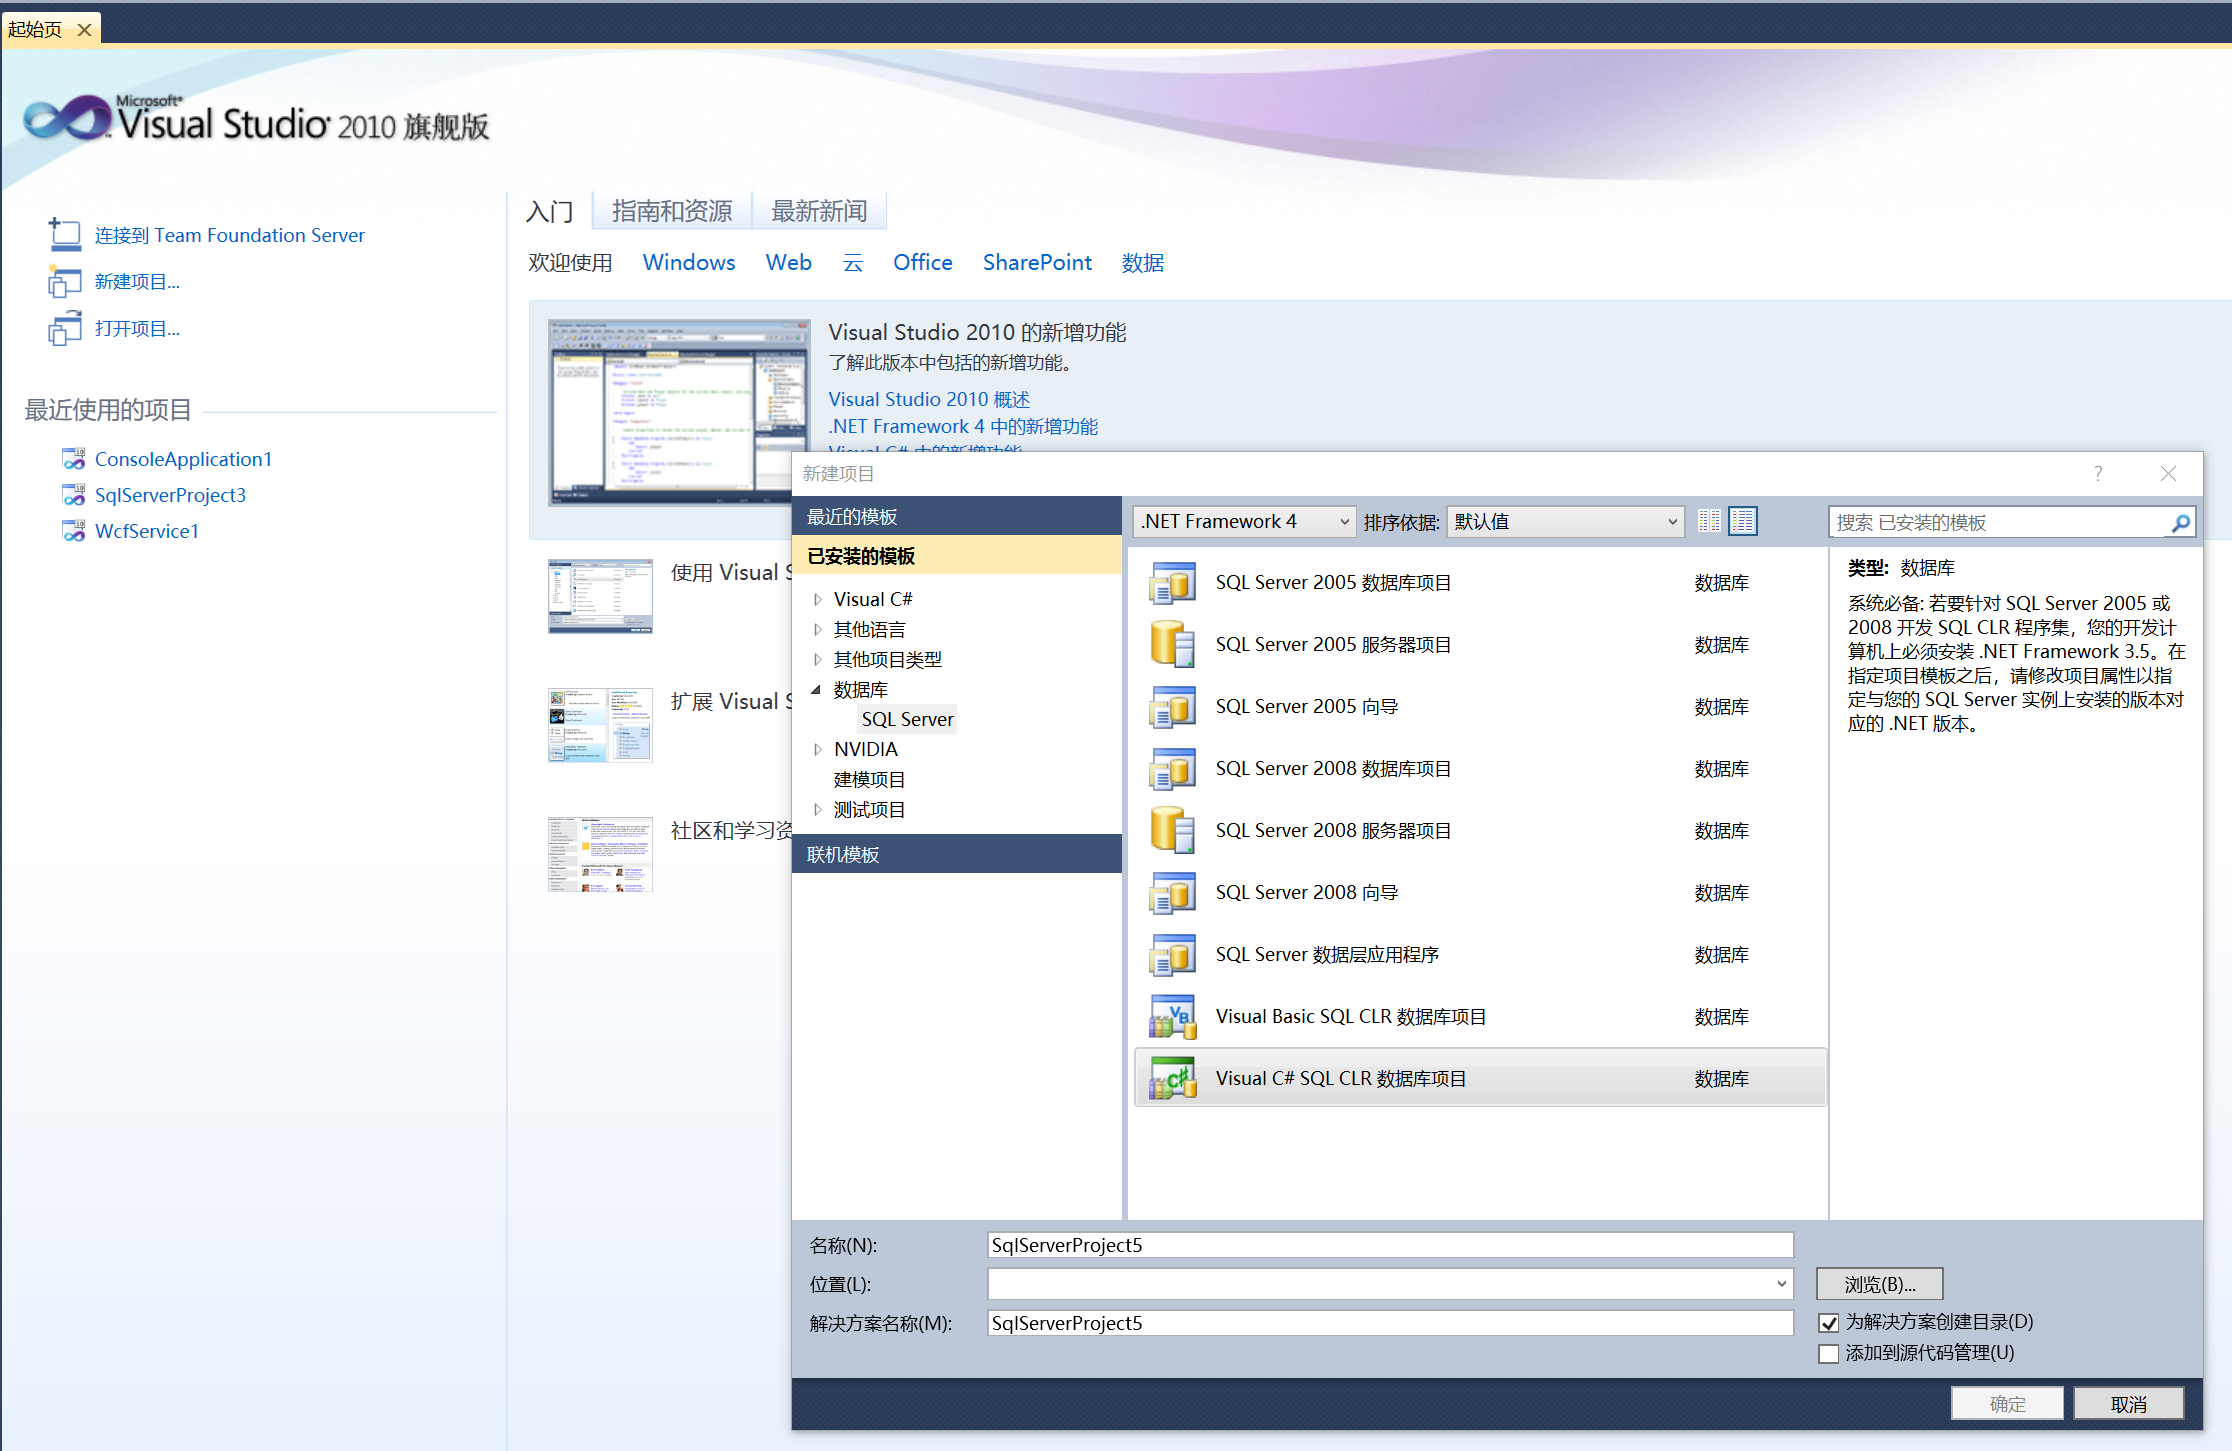Enable 添加到源代码管理 checkbox
This screenshot has width=2232, height=1451.
[x=1829, y=1354]
